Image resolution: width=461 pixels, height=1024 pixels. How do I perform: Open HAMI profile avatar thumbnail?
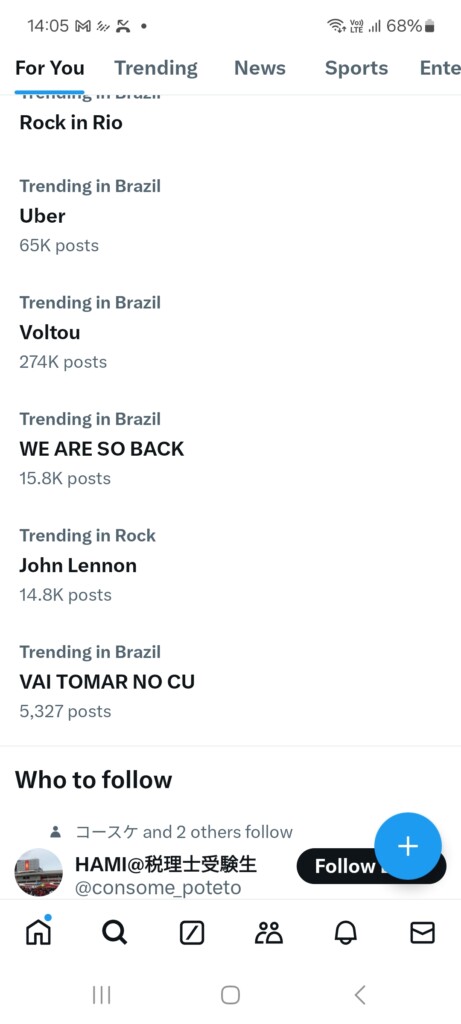[x=39, y=872]
